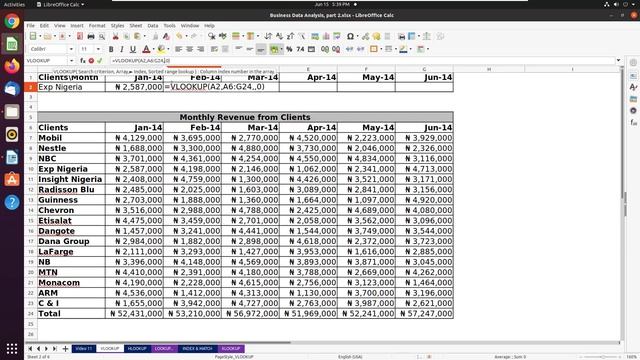
Task: Open Print Preview magnifier icon
Action: pos(102,36)
